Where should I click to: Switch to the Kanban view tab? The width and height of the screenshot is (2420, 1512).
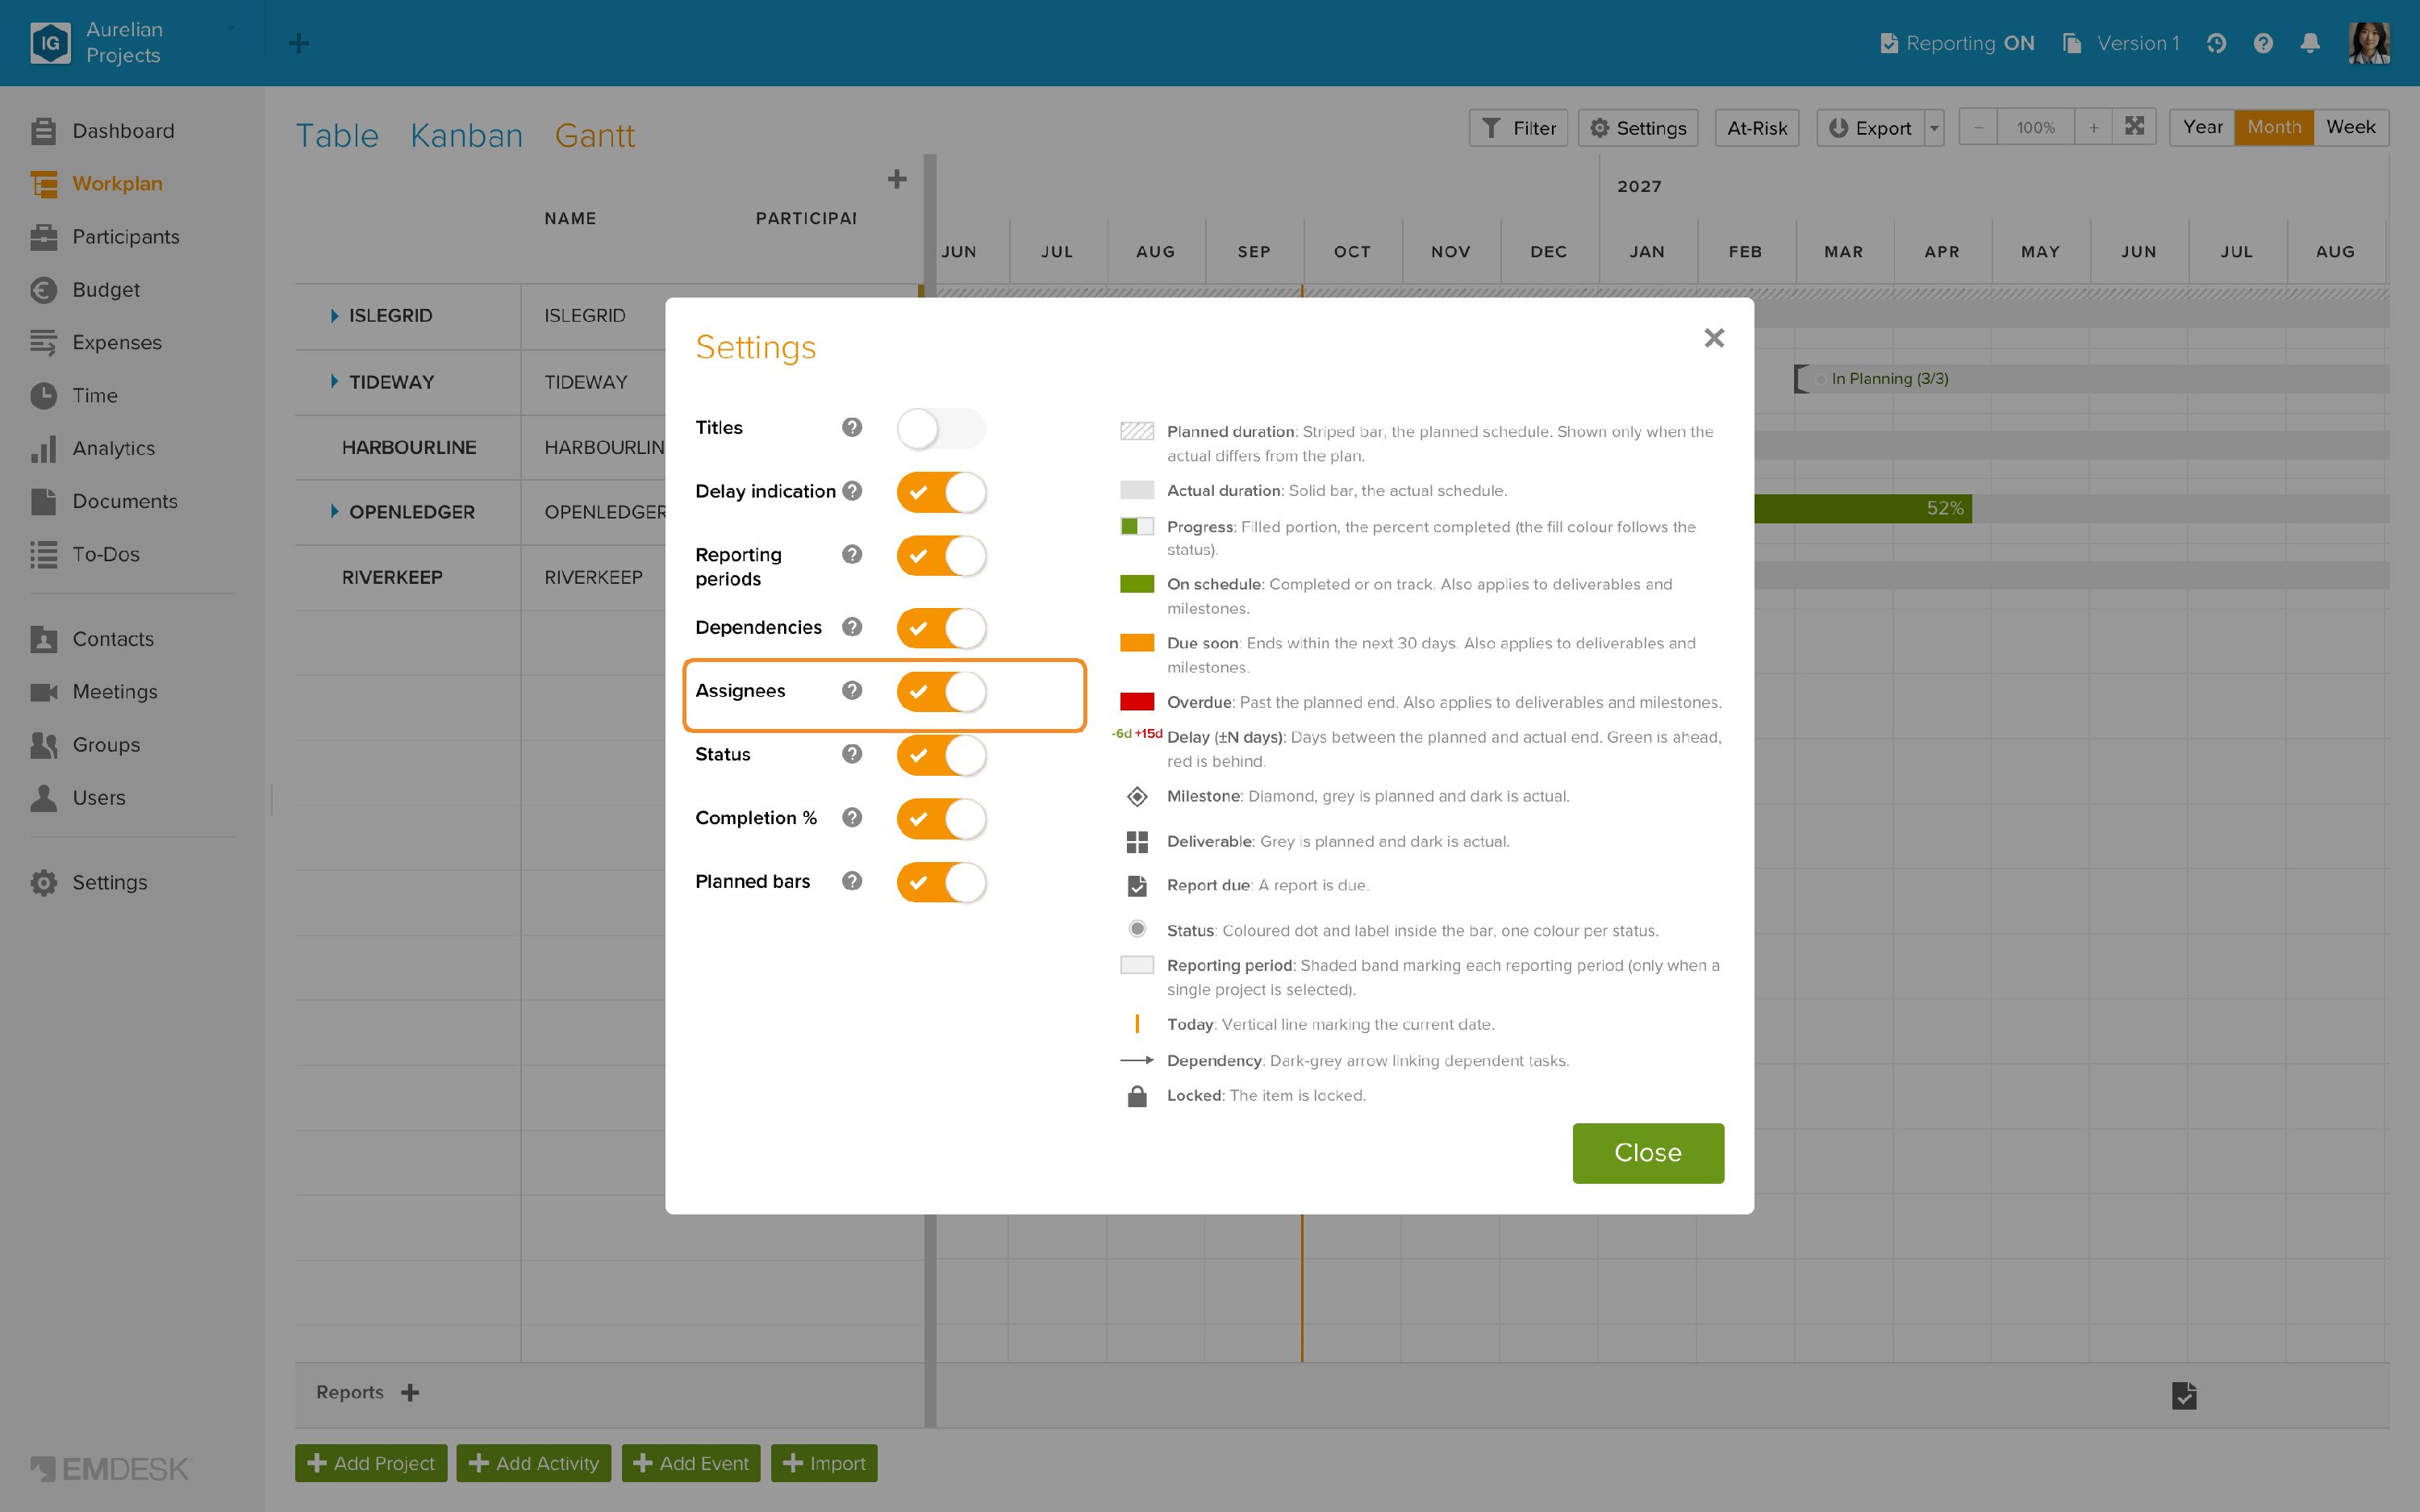pos(467,135)
